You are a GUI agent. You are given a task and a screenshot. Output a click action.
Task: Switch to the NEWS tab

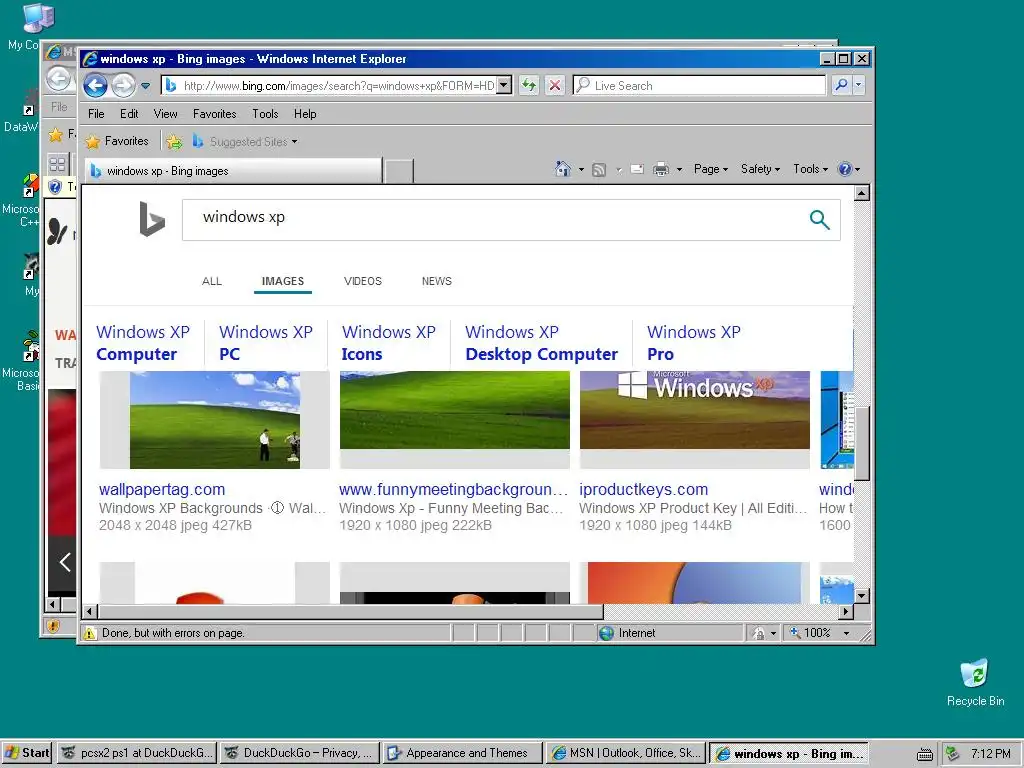tap(436, 281)
